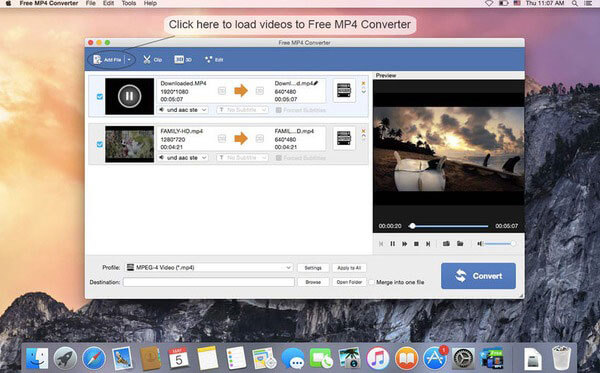This screenshot has width=600, height=373.
Task: Open the Edit effects tool
Action: pos(214,60)
